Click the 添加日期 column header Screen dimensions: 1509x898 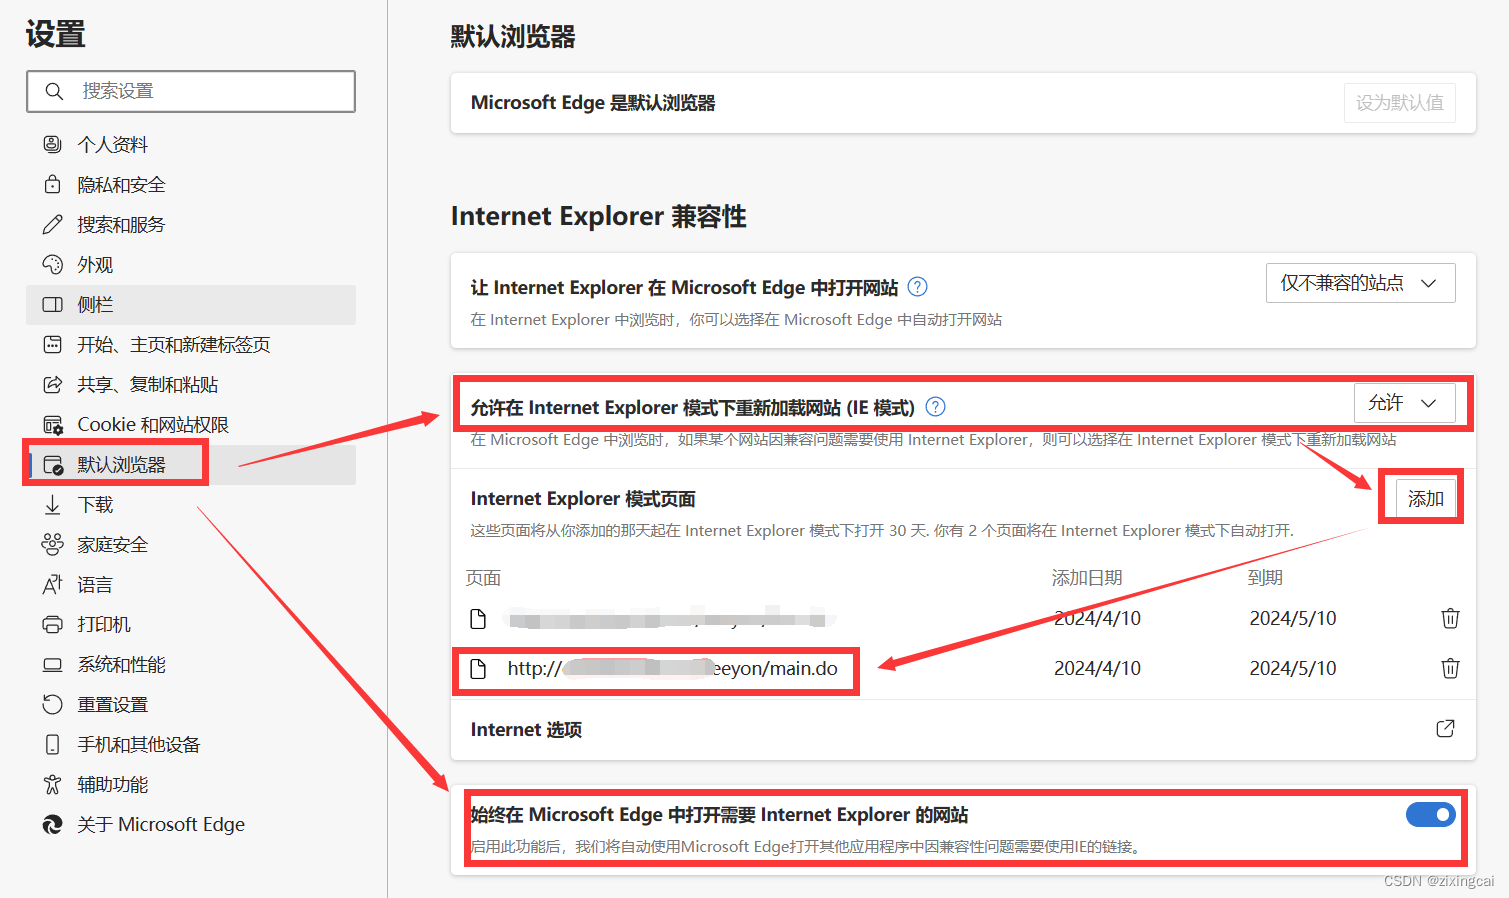pos(1087,578)
